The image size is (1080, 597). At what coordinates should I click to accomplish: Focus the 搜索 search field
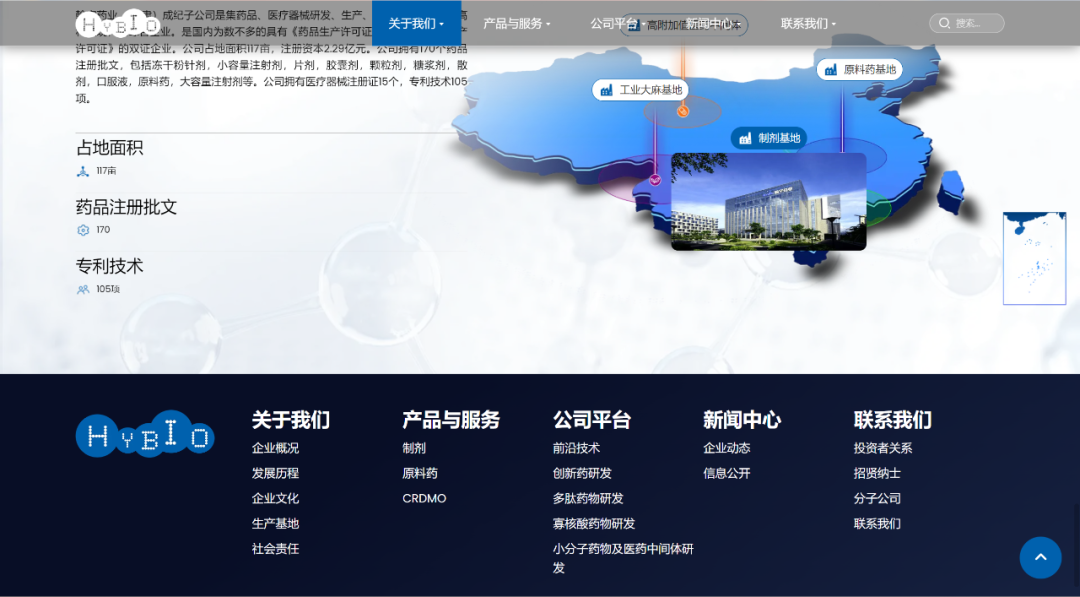967,23
